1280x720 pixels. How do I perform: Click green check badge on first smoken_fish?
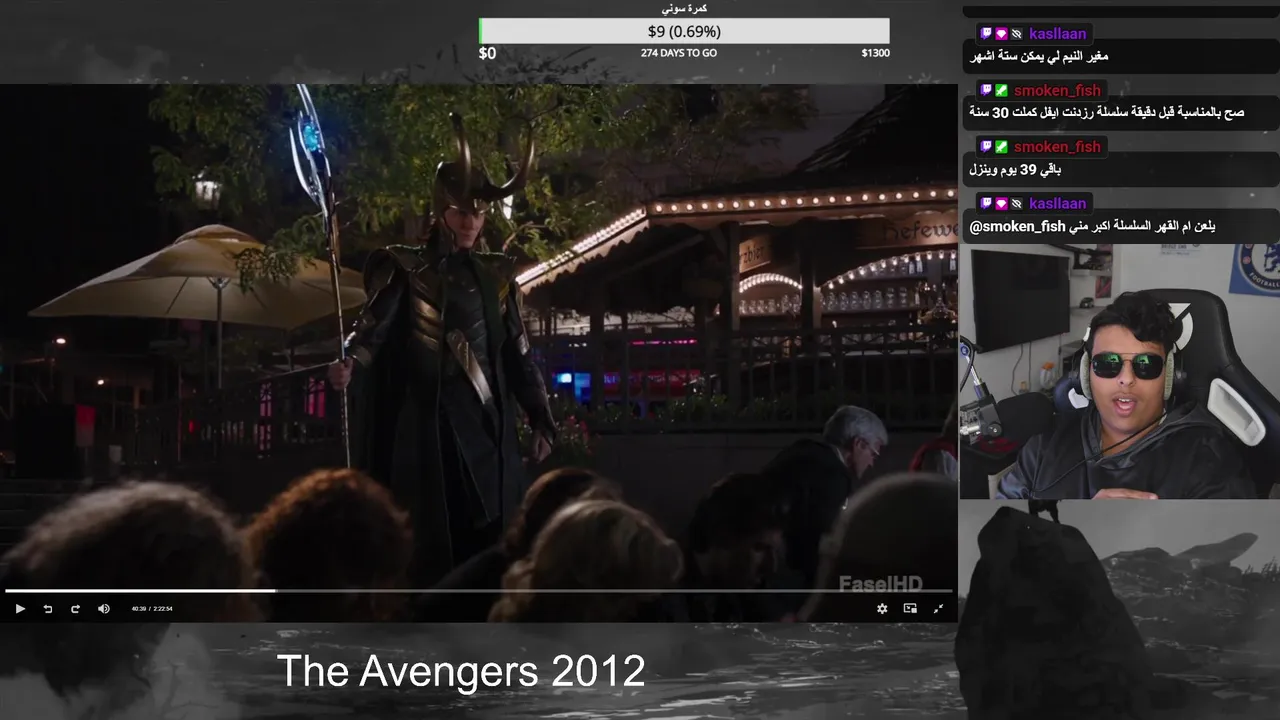click(1001, 91)
